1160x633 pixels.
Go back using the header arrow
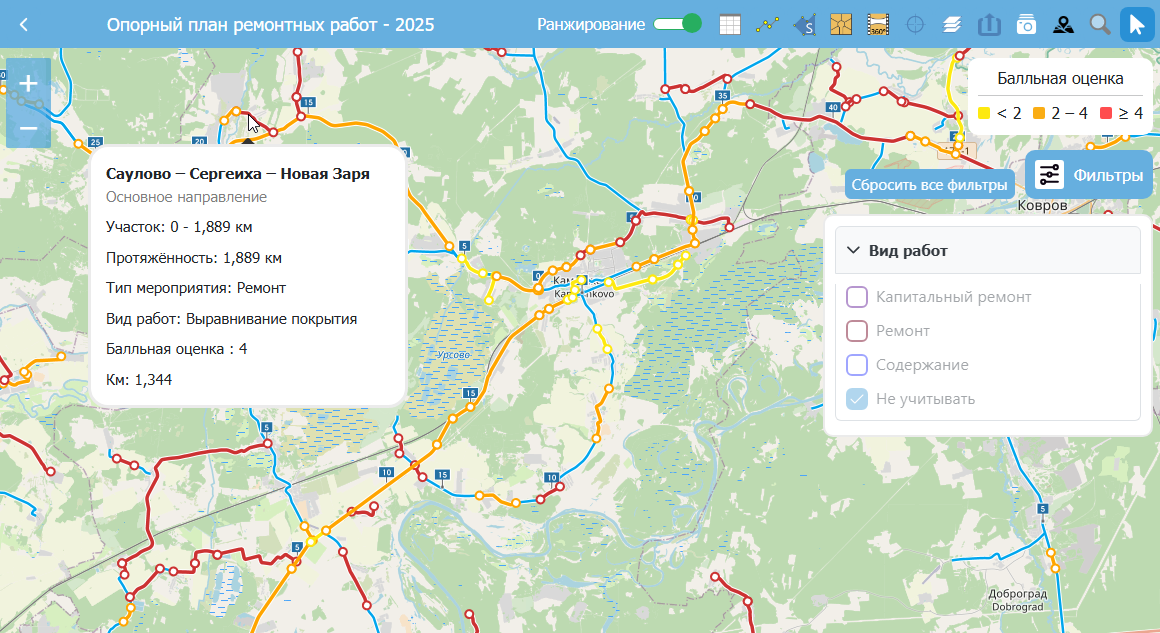point(24,25)
